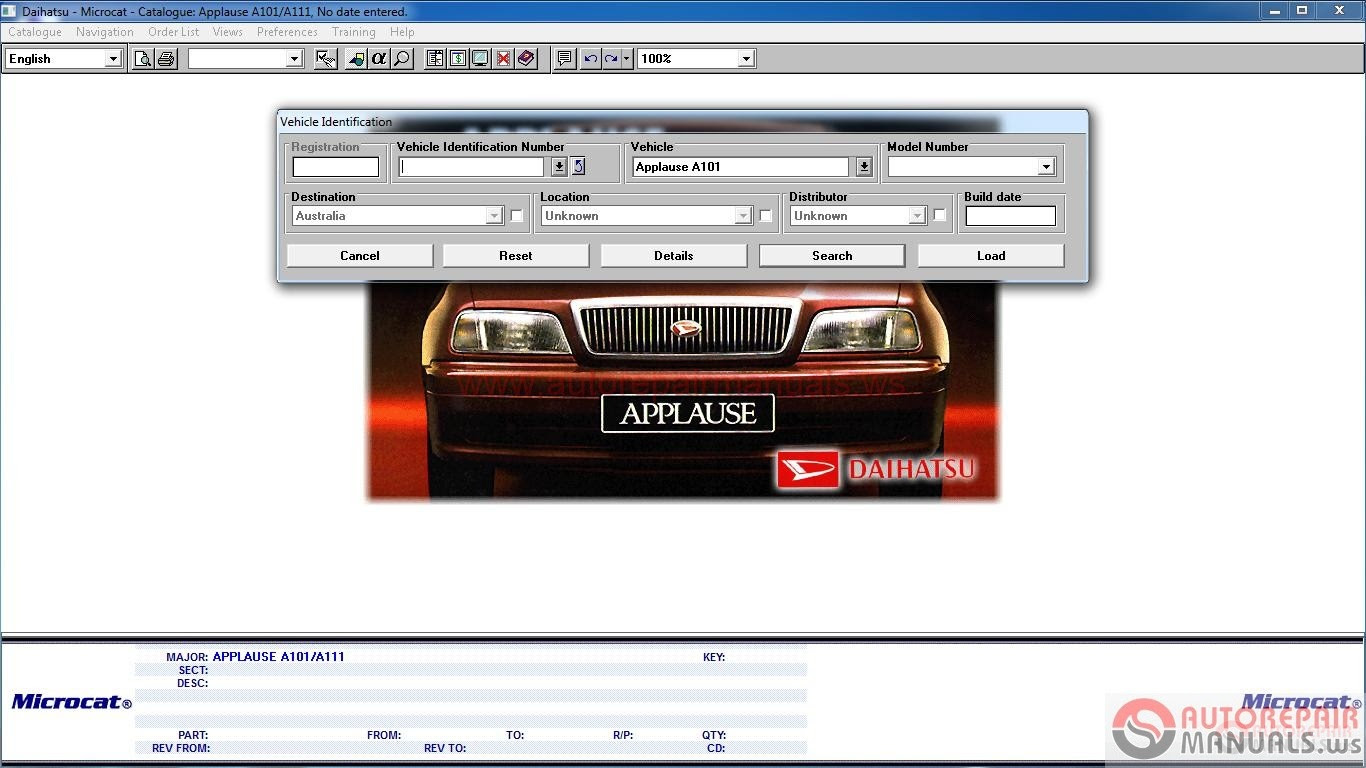Click the Applause A101 vehicle text field

tap(740, 167)
